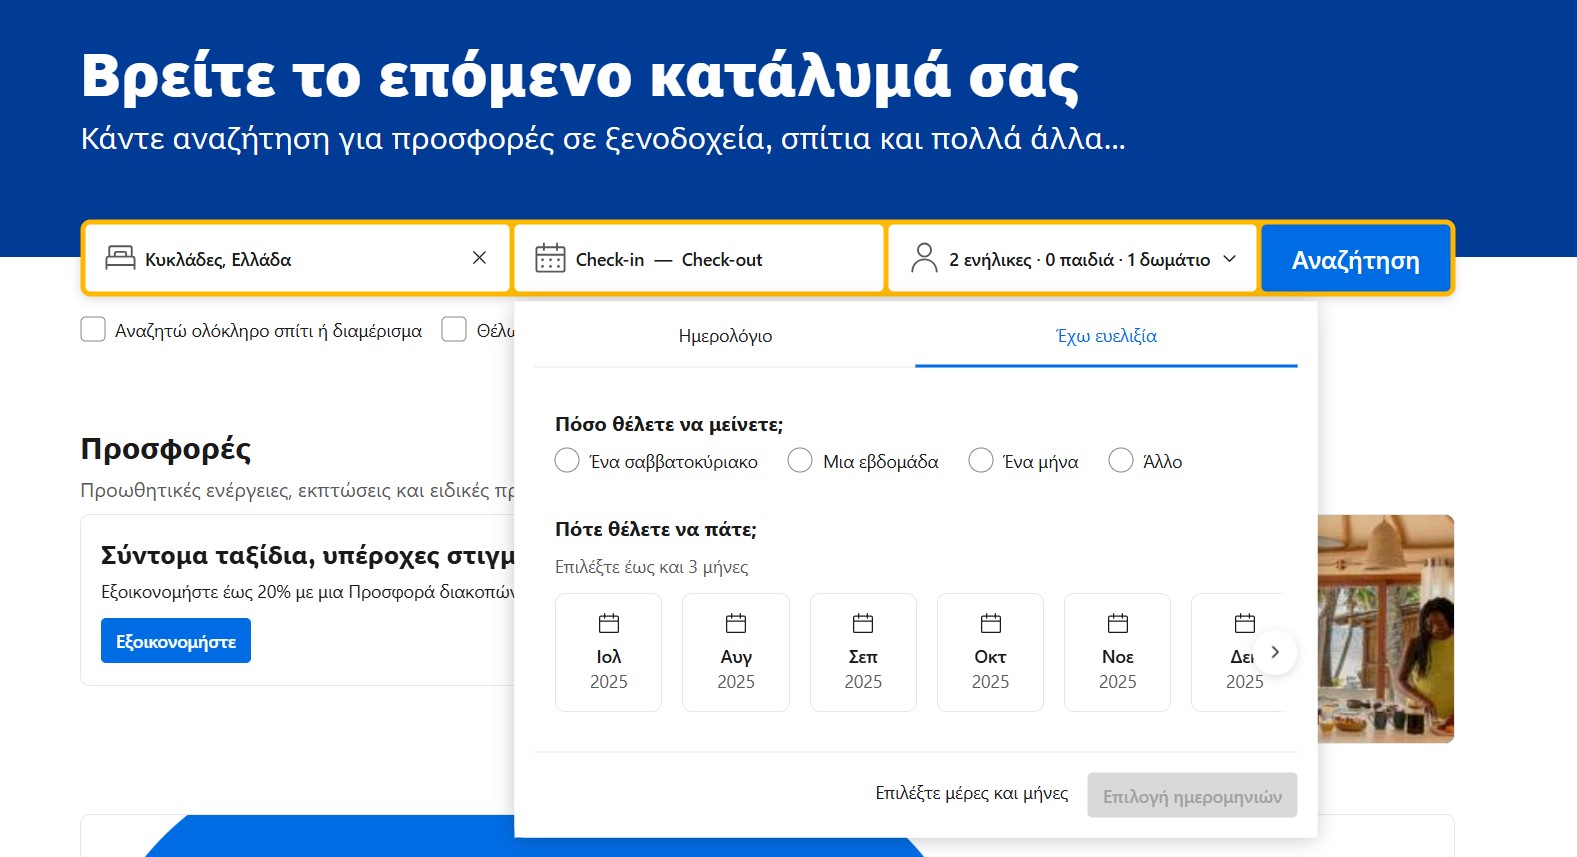Clear the Κυκλάδες destination with X icon

(479, 258)
